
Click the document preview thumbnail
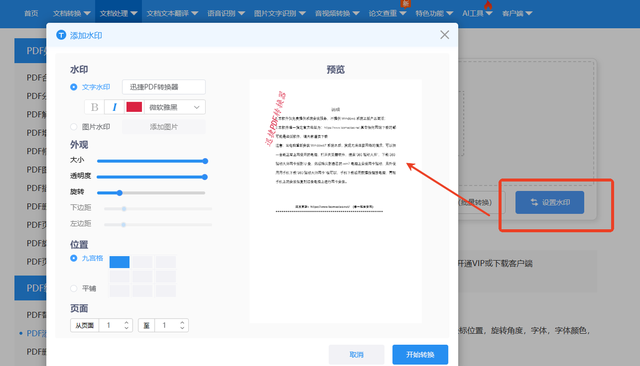(x=336, y=201)
